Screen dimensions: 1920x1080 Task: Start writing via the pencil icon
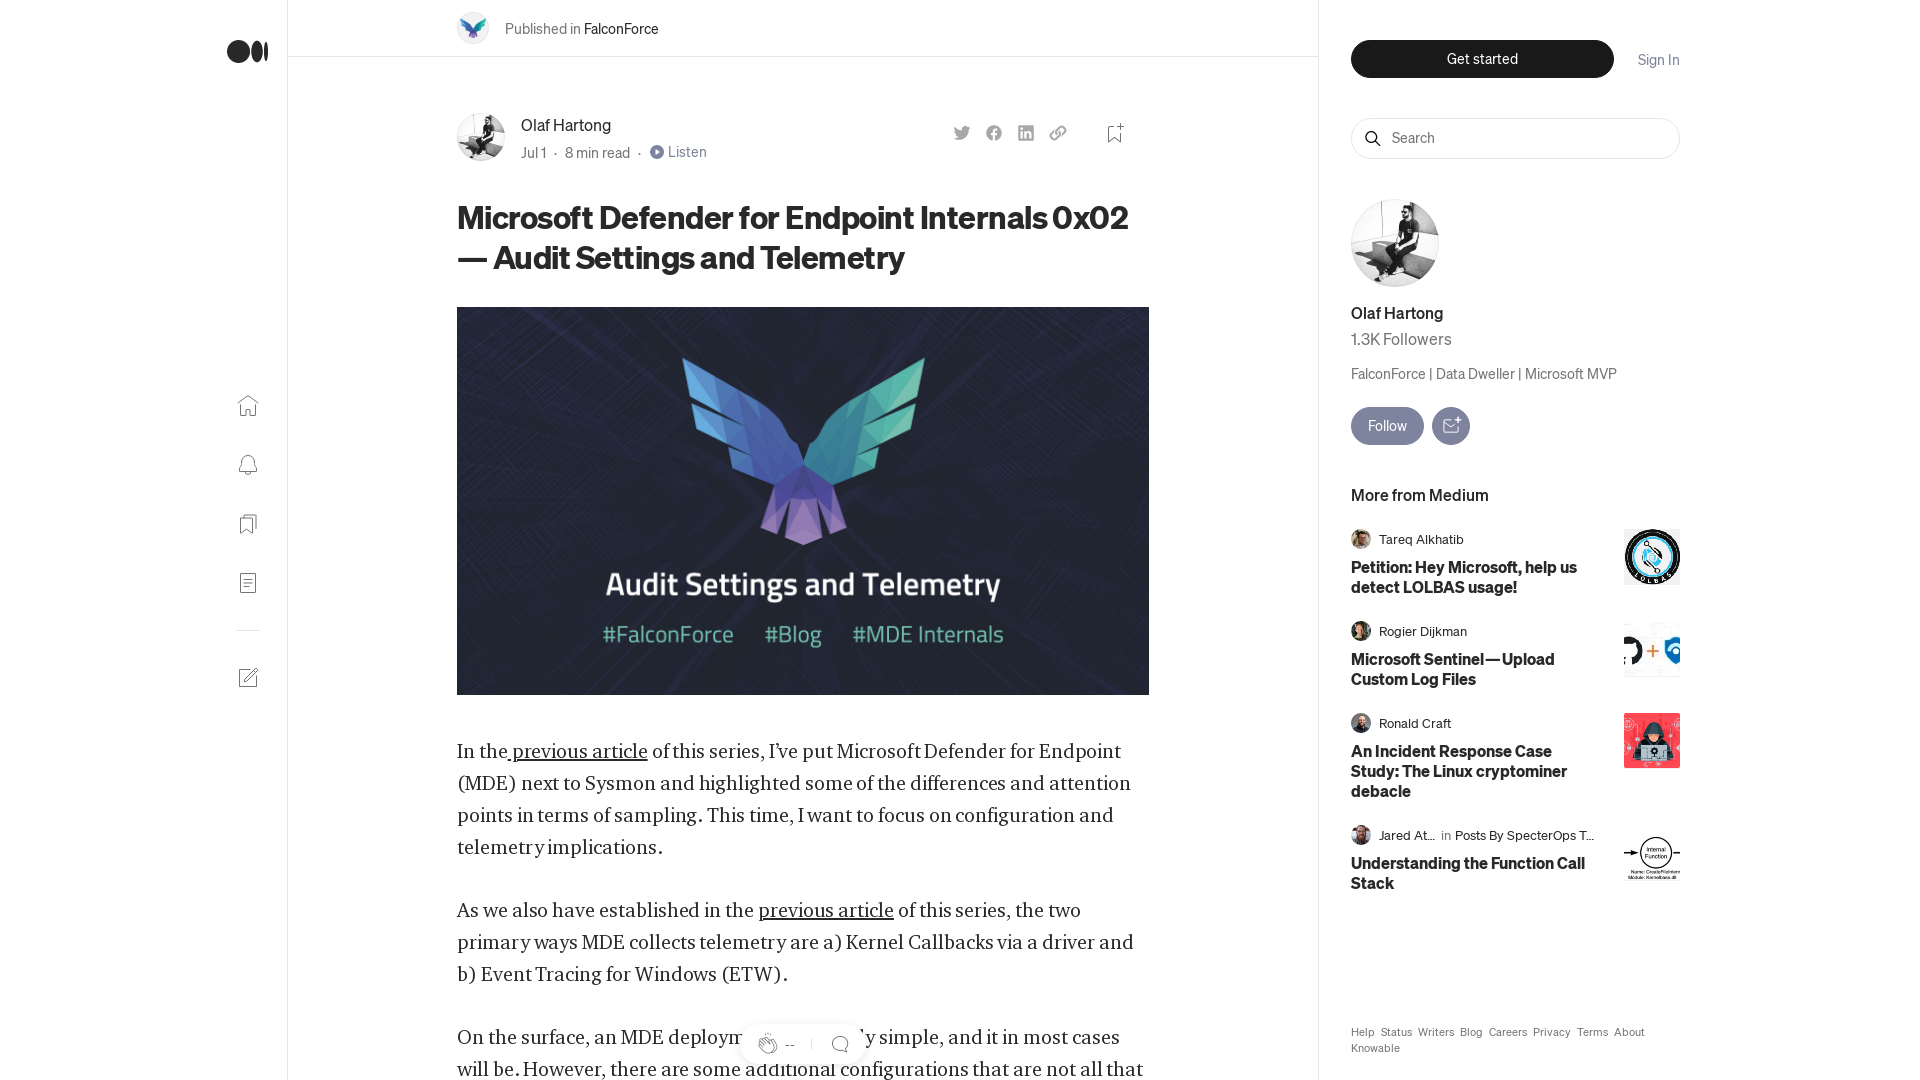click(248, 677)
